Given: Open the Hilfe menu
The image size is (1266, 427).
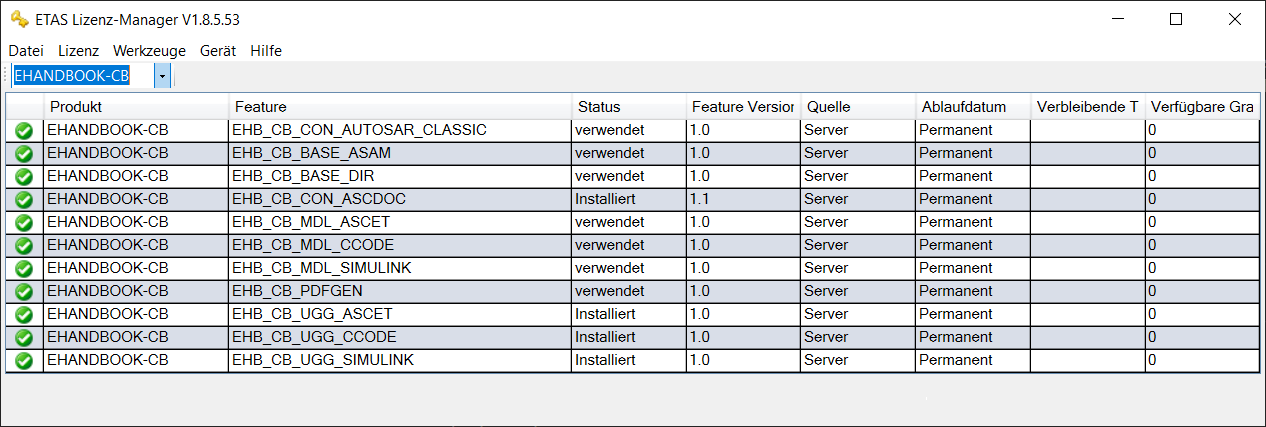Looking at the screenshot, I should [x=266, y=51].
